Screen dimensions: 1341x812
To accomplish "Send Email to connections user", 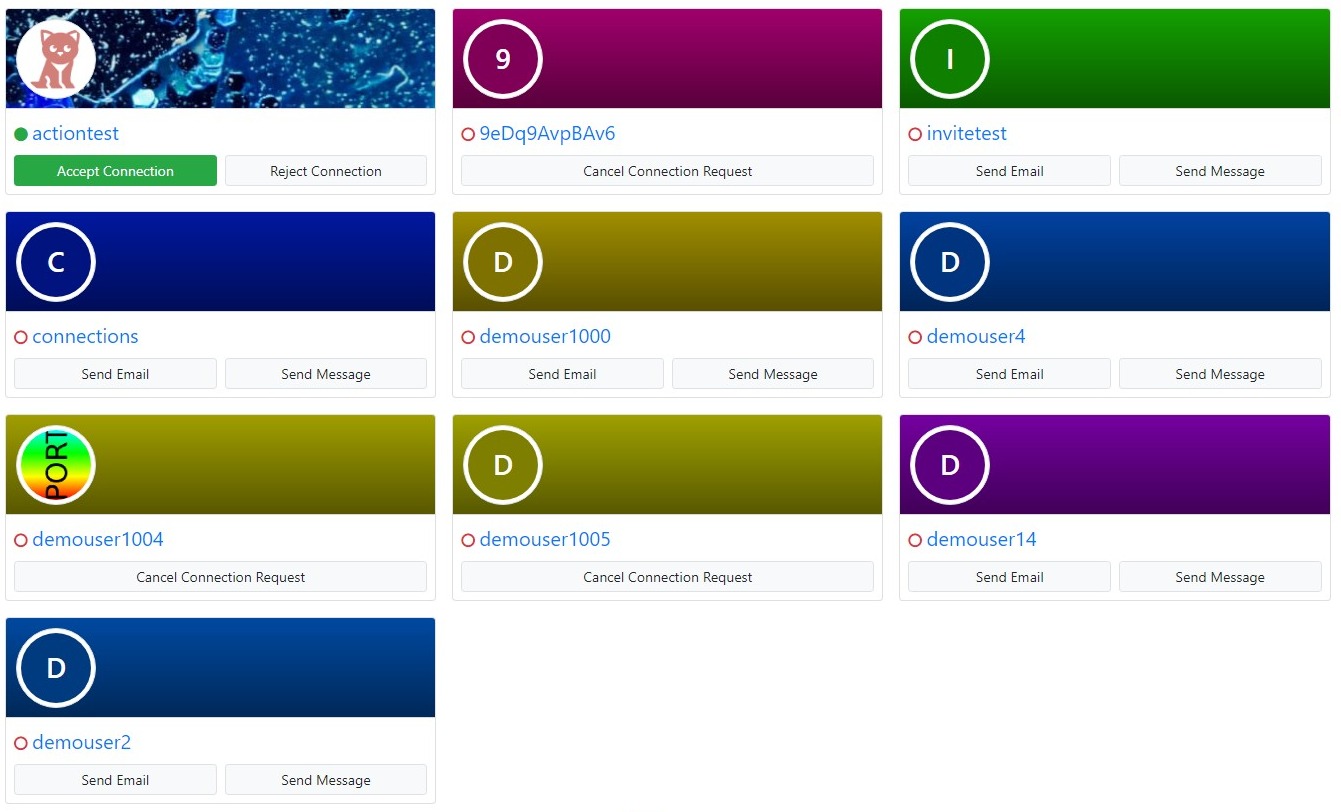I will tap(115, 374).
